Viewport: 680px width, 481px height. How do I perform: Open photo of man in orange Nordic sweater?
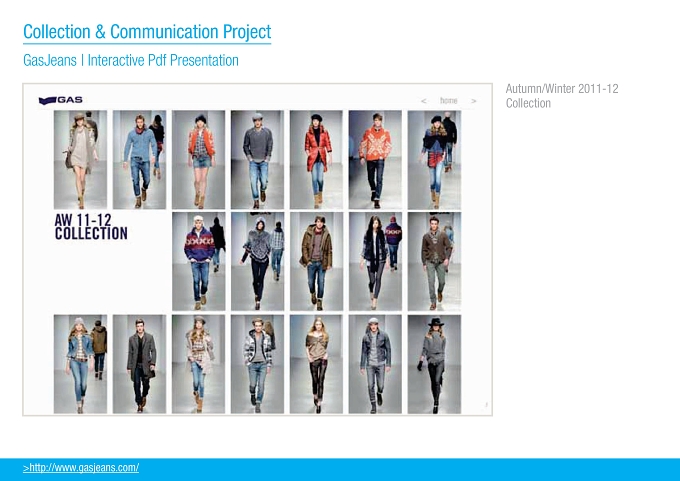point(375,160)
